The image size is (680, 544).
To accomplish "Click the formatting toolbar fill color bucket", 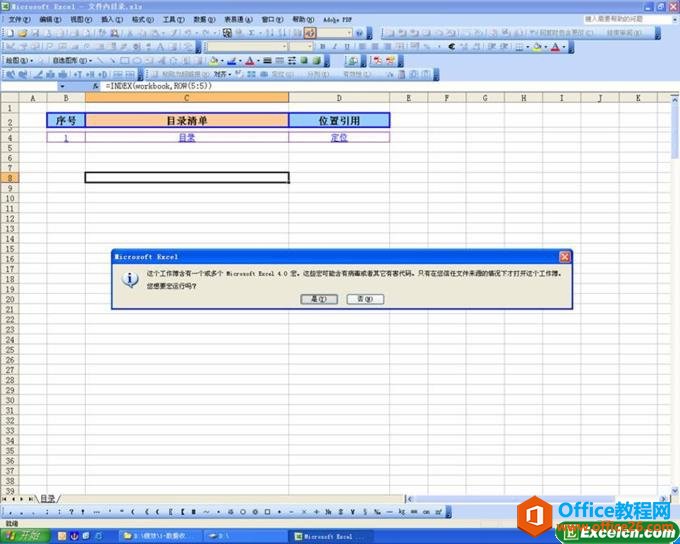I will pyautogui.click(x=537, y=47).
